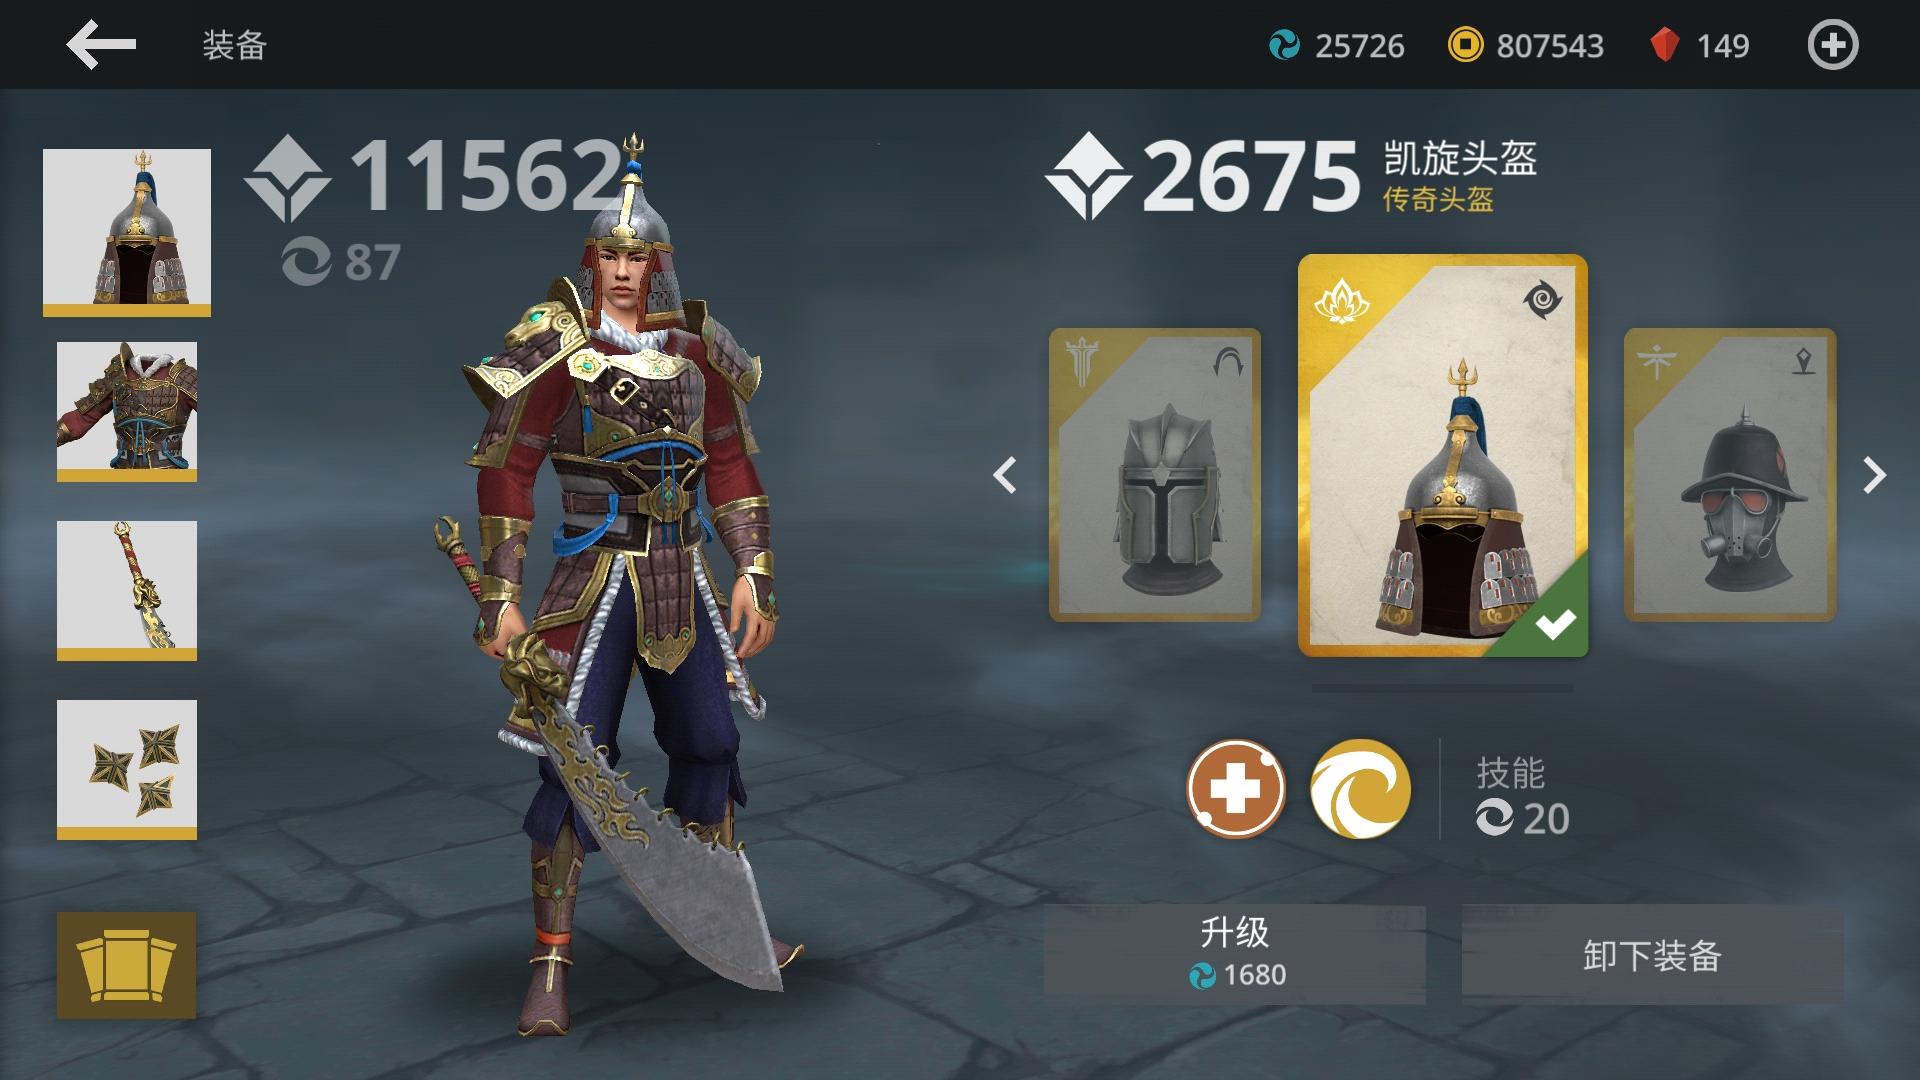
Task: Go back with the arrow icon
Action: click(101, 45)
